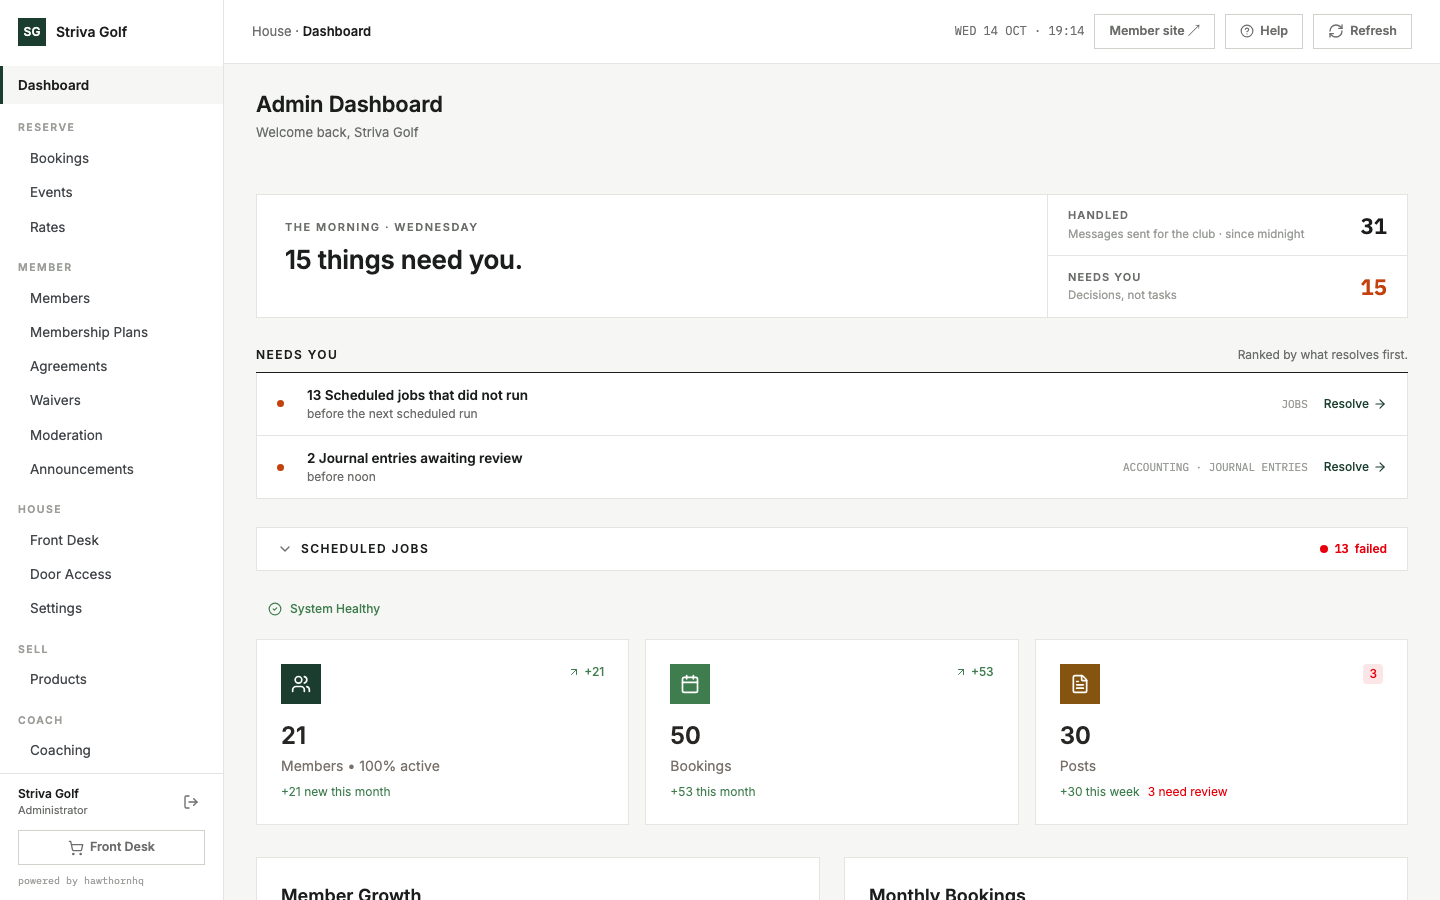Open Moderation in the sidebar
This screenshot has height=900, width=1440.
tap(112, 435)
